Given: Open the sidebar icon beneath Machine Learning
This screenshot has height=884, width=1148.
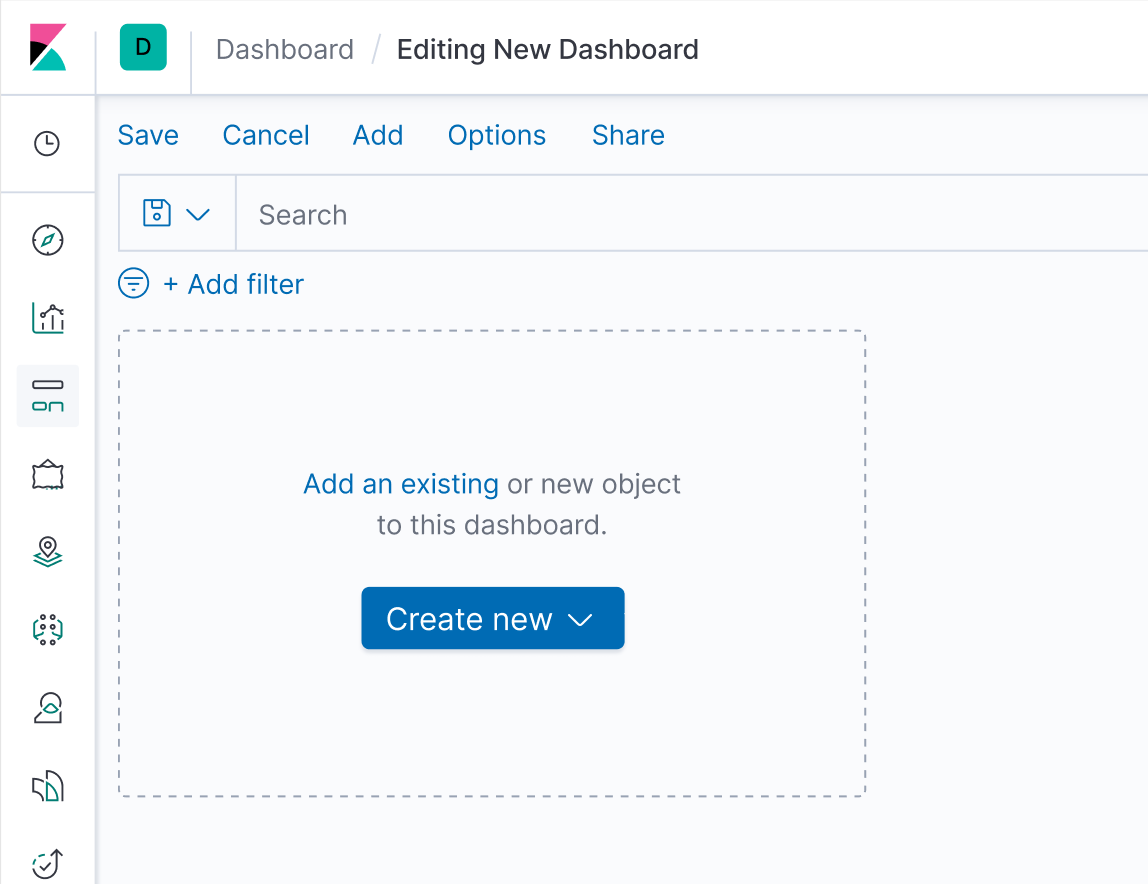Looking at the screenshot, I should [48, 708].
